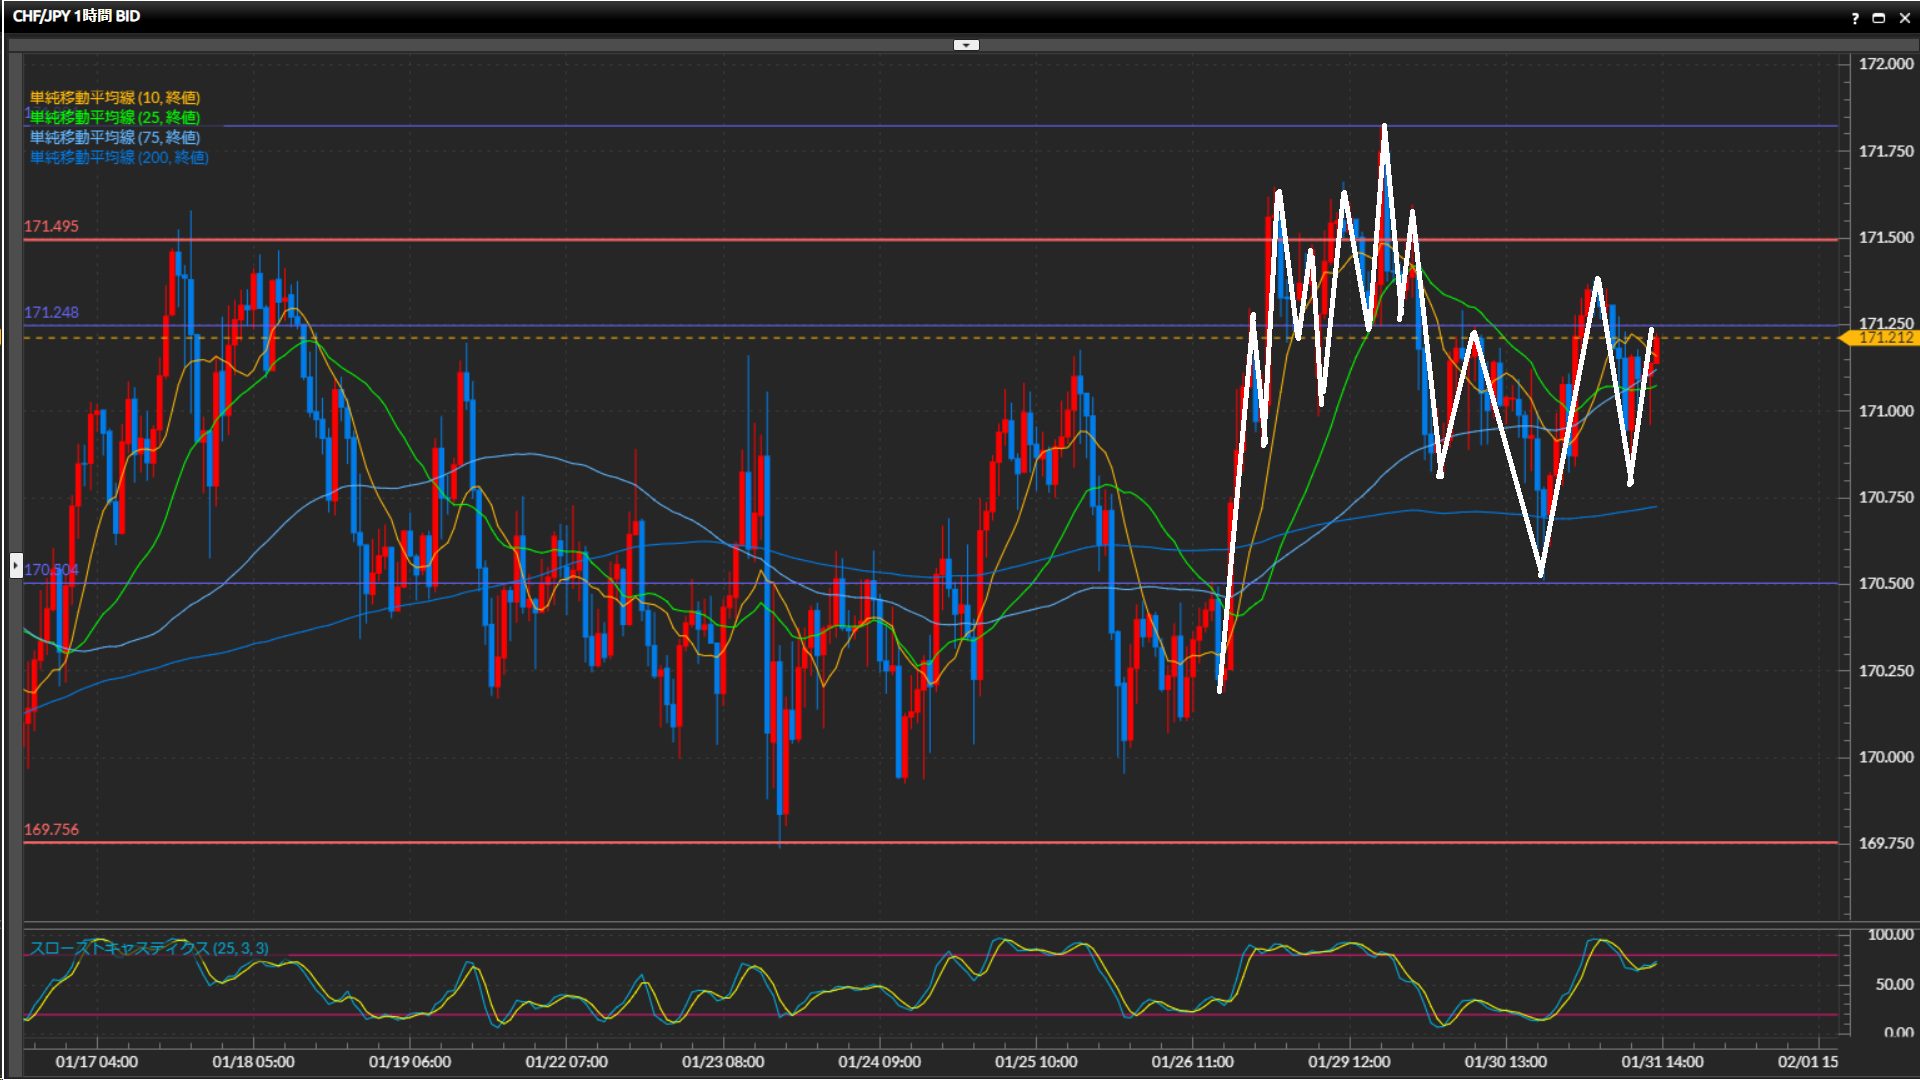1920x1080 pixels.
Task: Click the 169.756 red support line label
Action: pyautogui.click(x=51, y=829)
